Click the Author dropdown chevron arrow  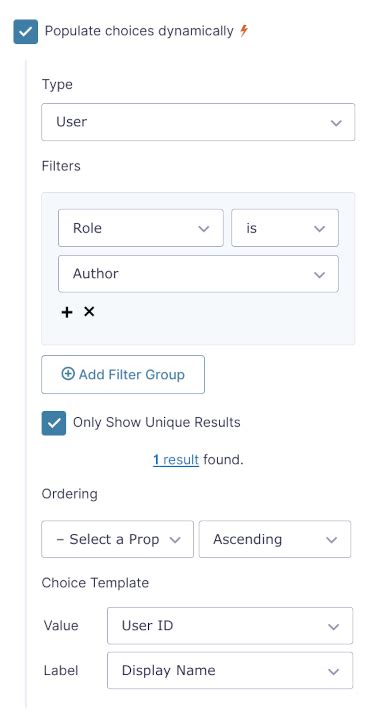(x=319, y=275)
